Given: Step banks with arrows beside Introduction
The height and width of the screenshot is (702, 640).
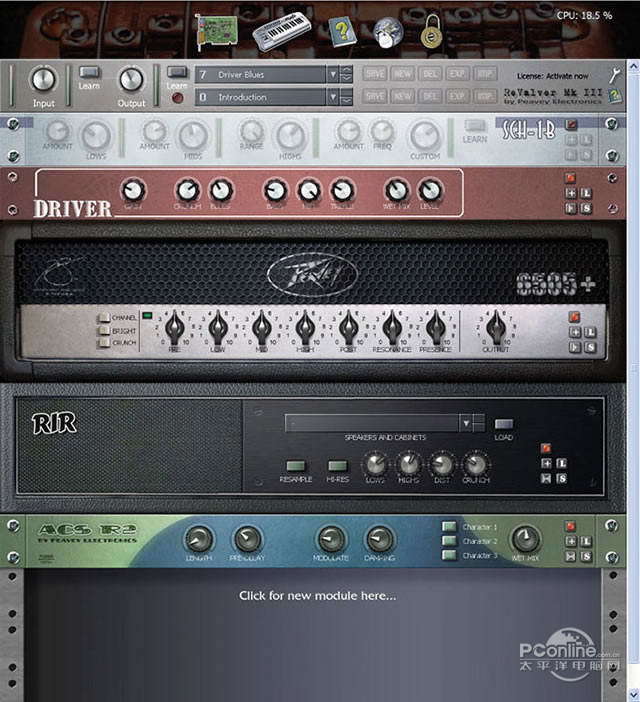Looking at the screenshot, I should (346, 97).
